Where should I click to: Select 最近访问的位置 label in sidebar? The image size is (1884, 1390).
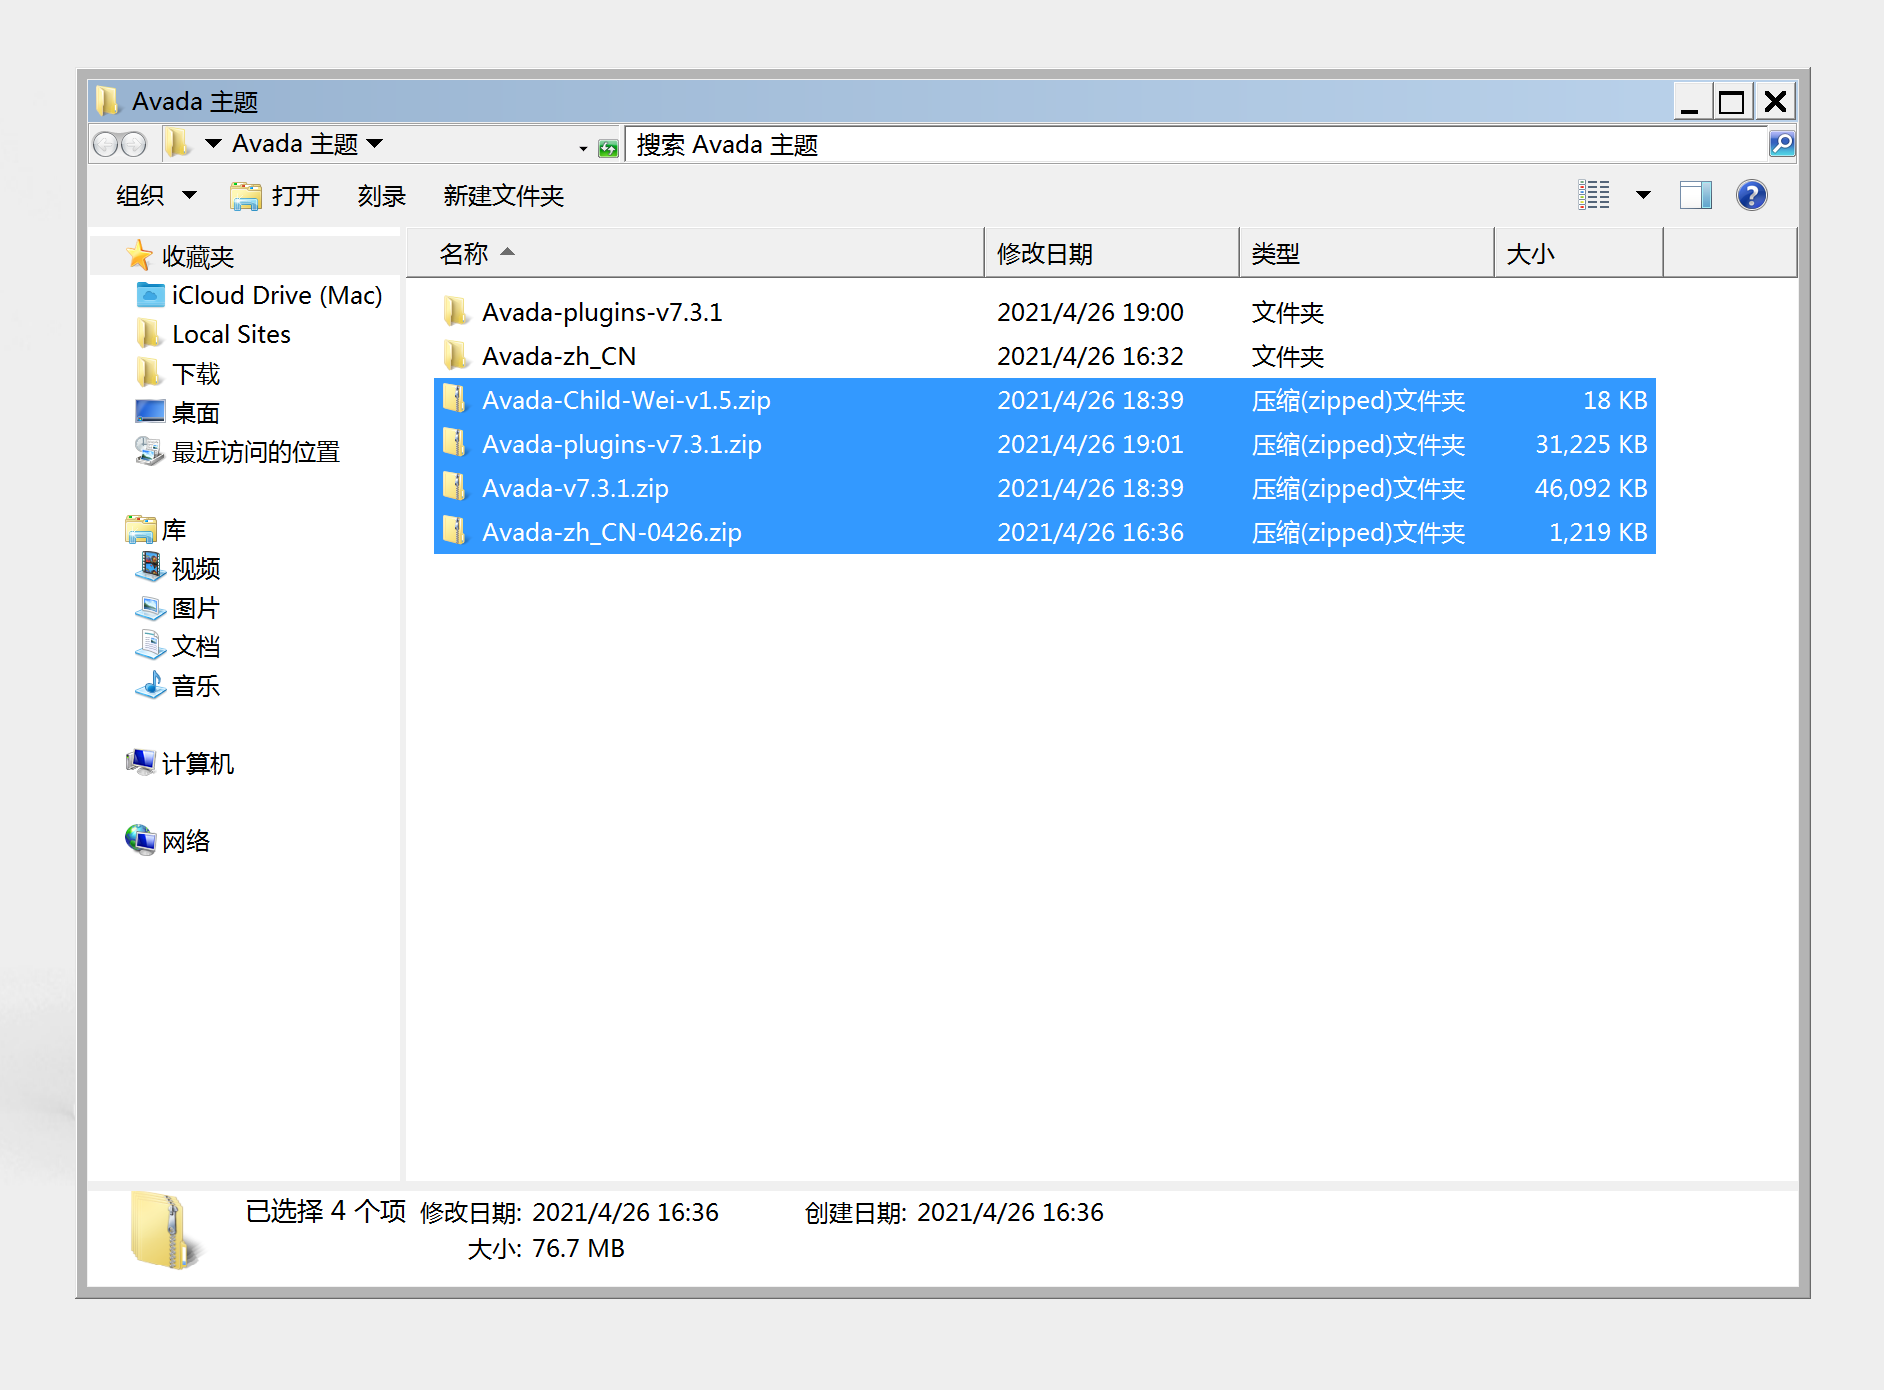coord(256,452)
